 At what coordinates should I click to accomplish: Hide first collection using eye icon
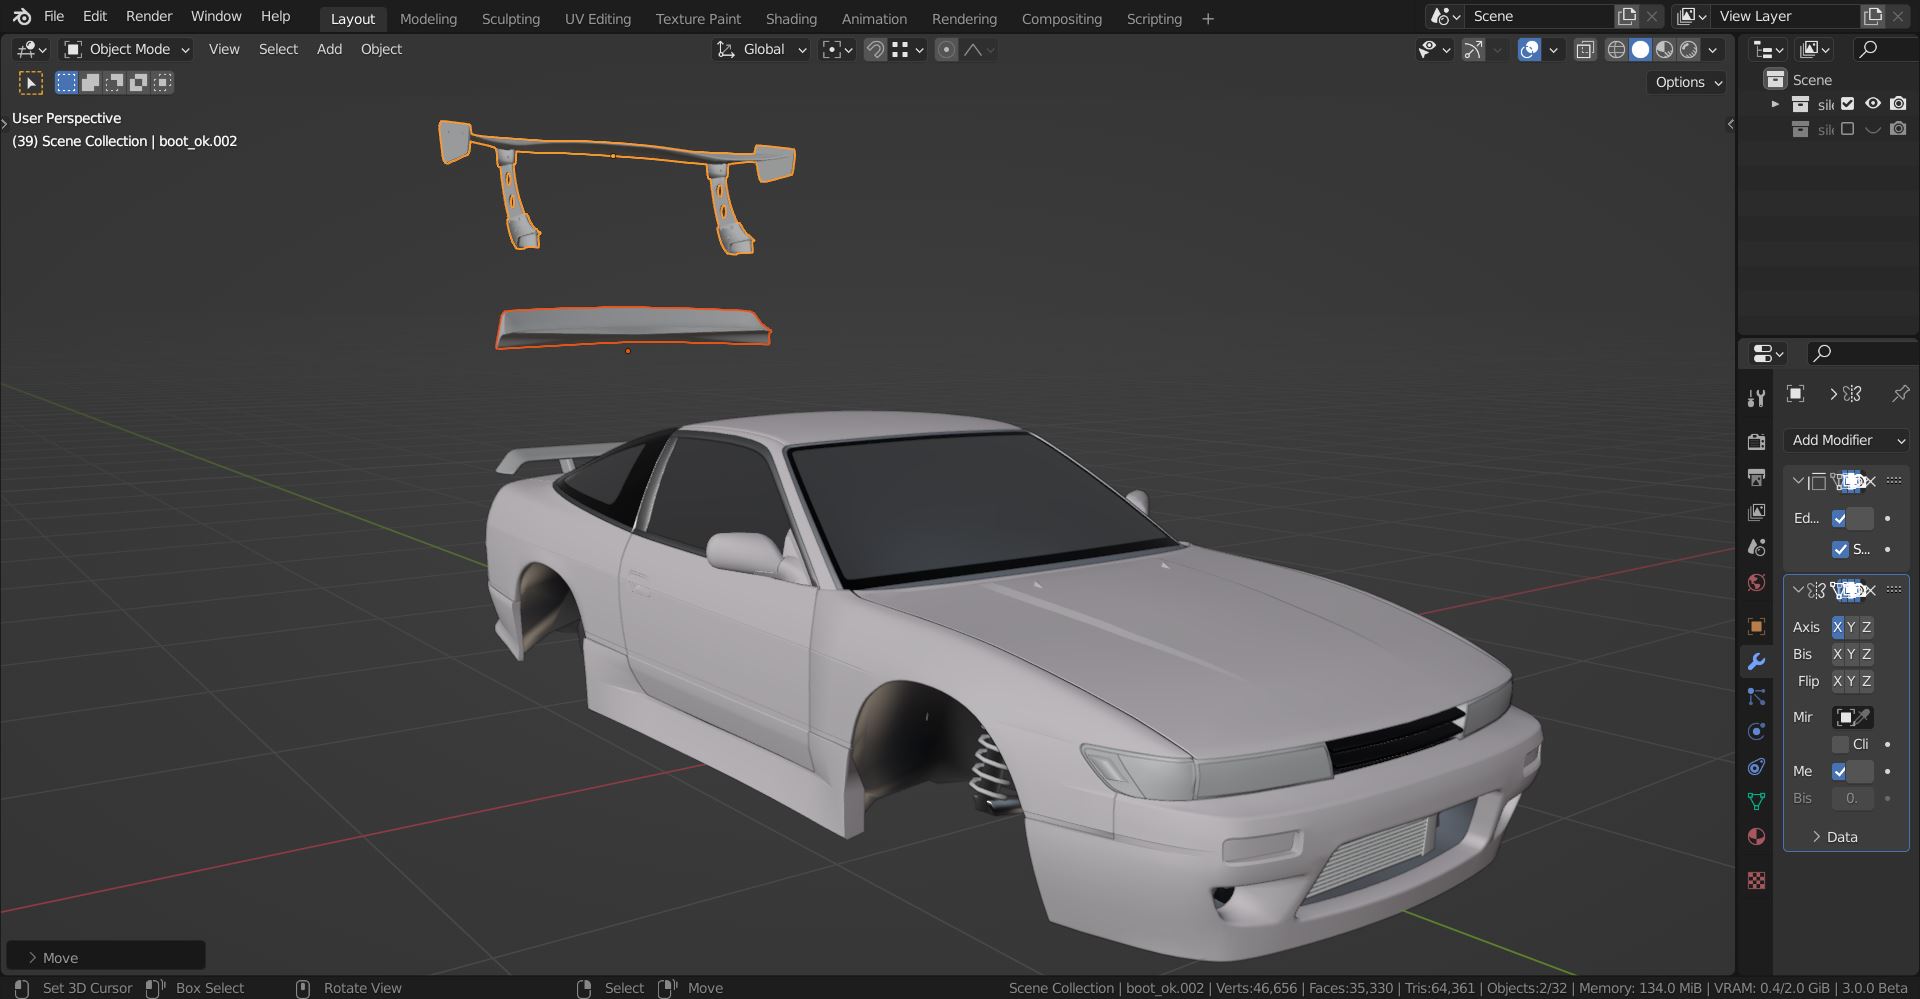pos(1873,104)
